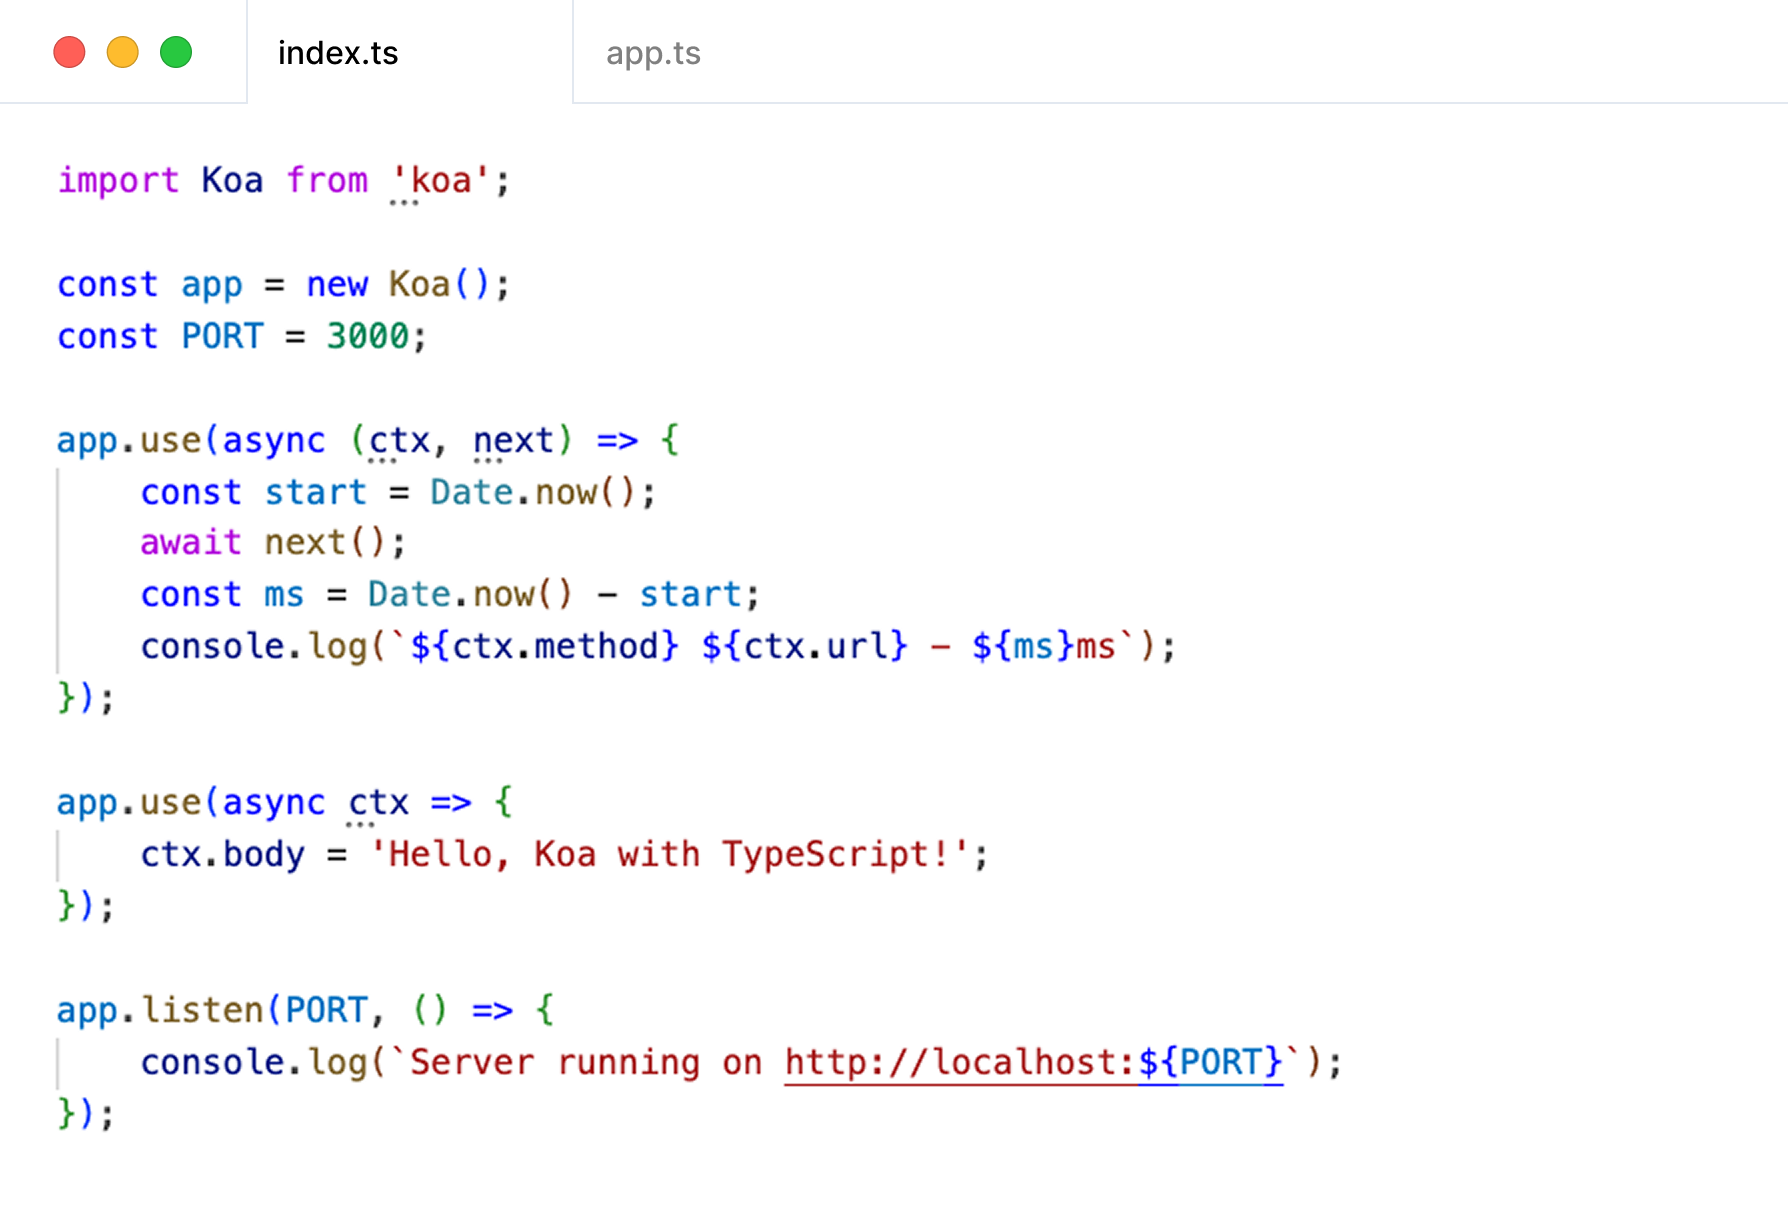Switch to the app.ts tab
This screenshot has height=1224, width=1788.
pos(653,53)
